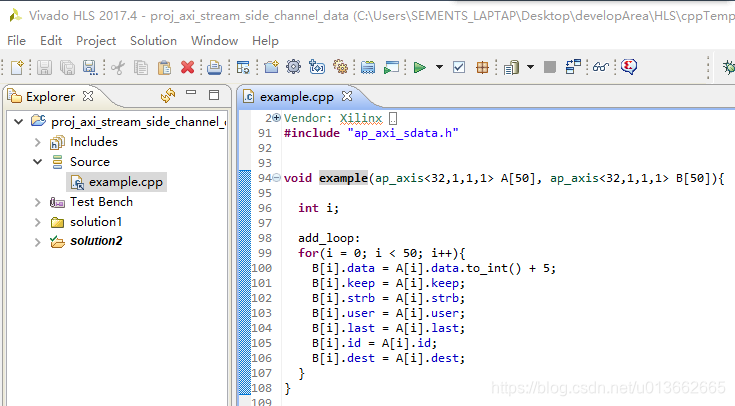This screenshot has height=406, width=735.
Task: Click the New File toolbar icon
Action: 17,68
